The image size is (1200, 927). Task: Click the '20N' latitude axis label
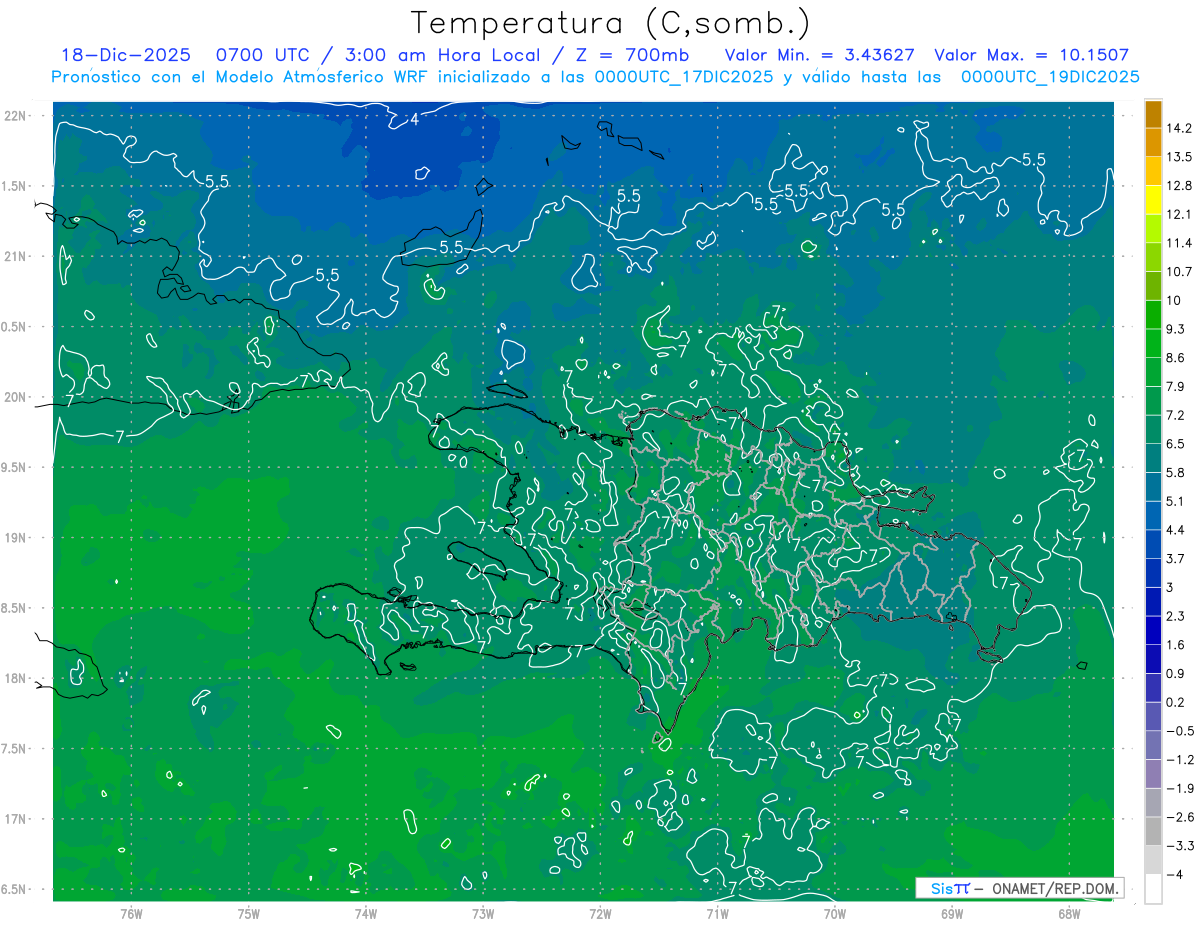click(14, 397)
